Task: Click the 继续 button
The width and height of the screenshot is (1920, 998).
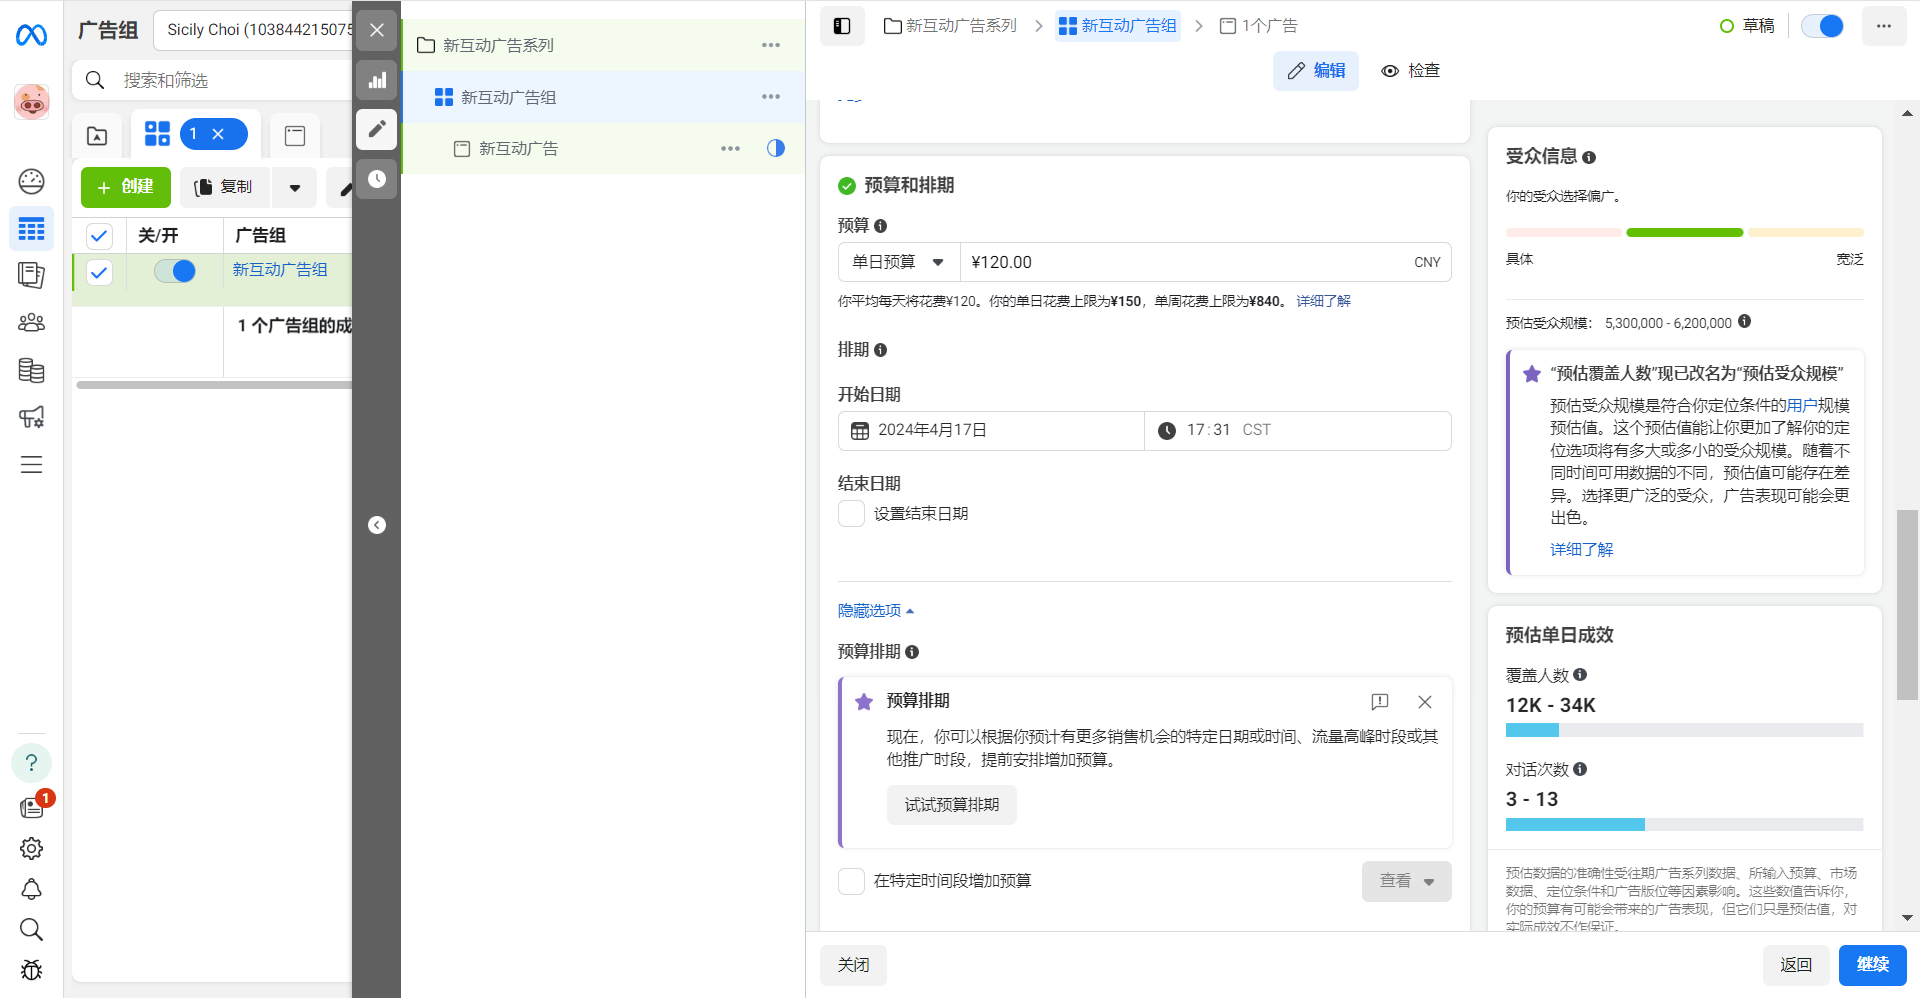Action: [x=1872, y=965]
